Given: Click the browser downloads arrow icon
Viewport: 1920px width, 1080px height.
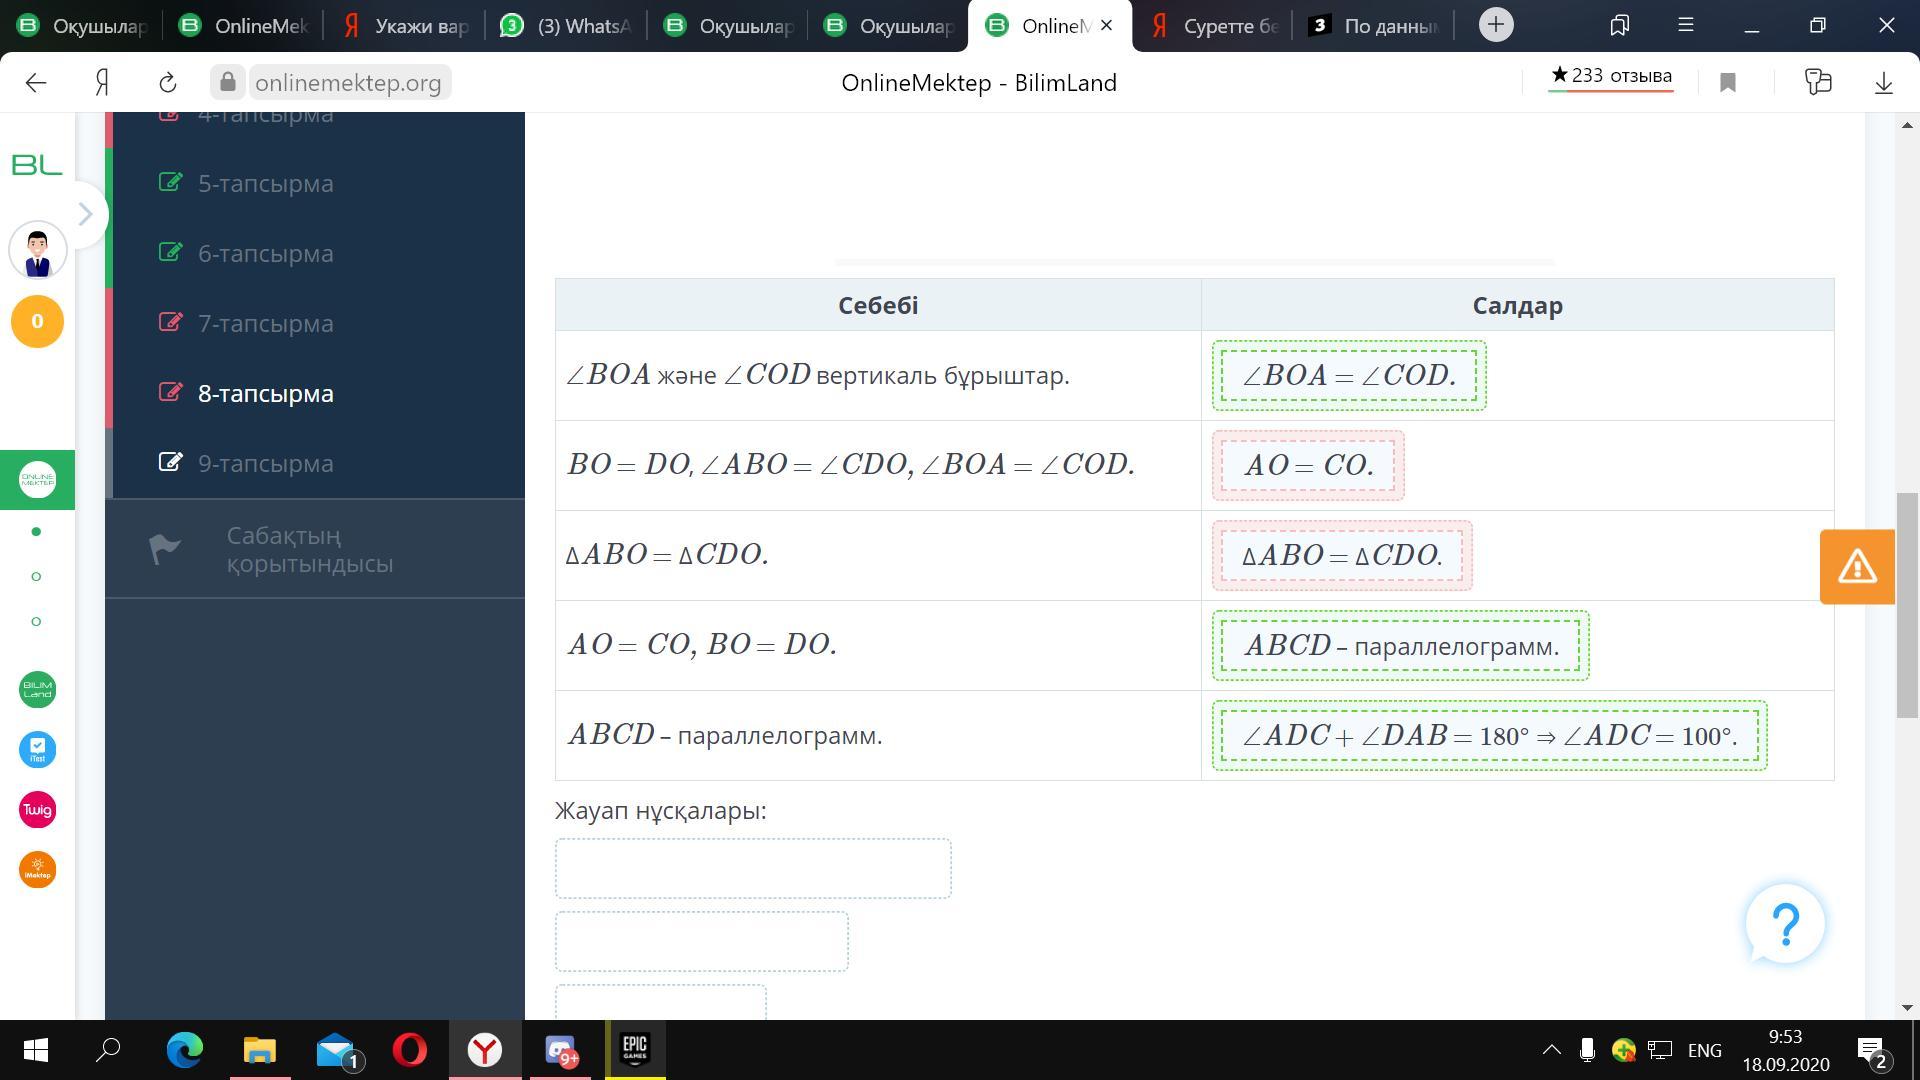Looking at the screenshot, I should tap(1883, 83).
